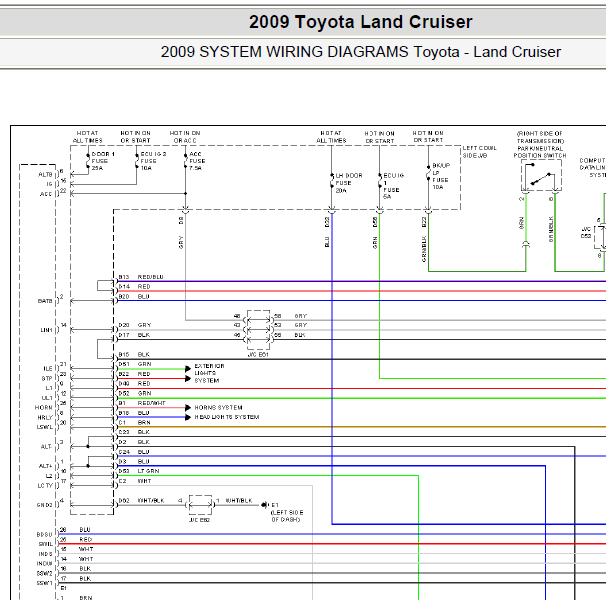The image size is (606, 600).
Task: Click the 'ACC' terminal label at pin 22
Action: 46,194
